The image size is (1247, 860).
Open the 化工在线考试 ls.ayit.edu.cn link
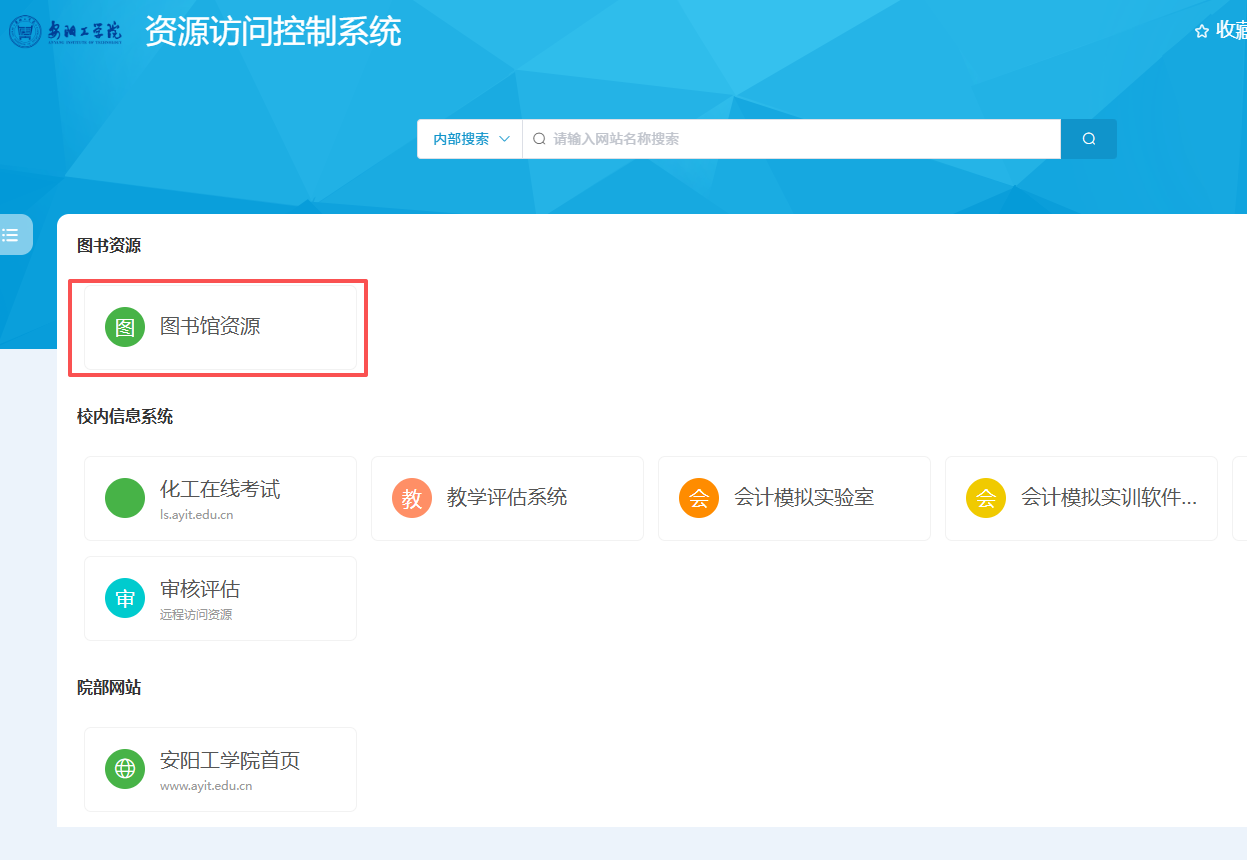pyautogui.click(x=220, y=498)
